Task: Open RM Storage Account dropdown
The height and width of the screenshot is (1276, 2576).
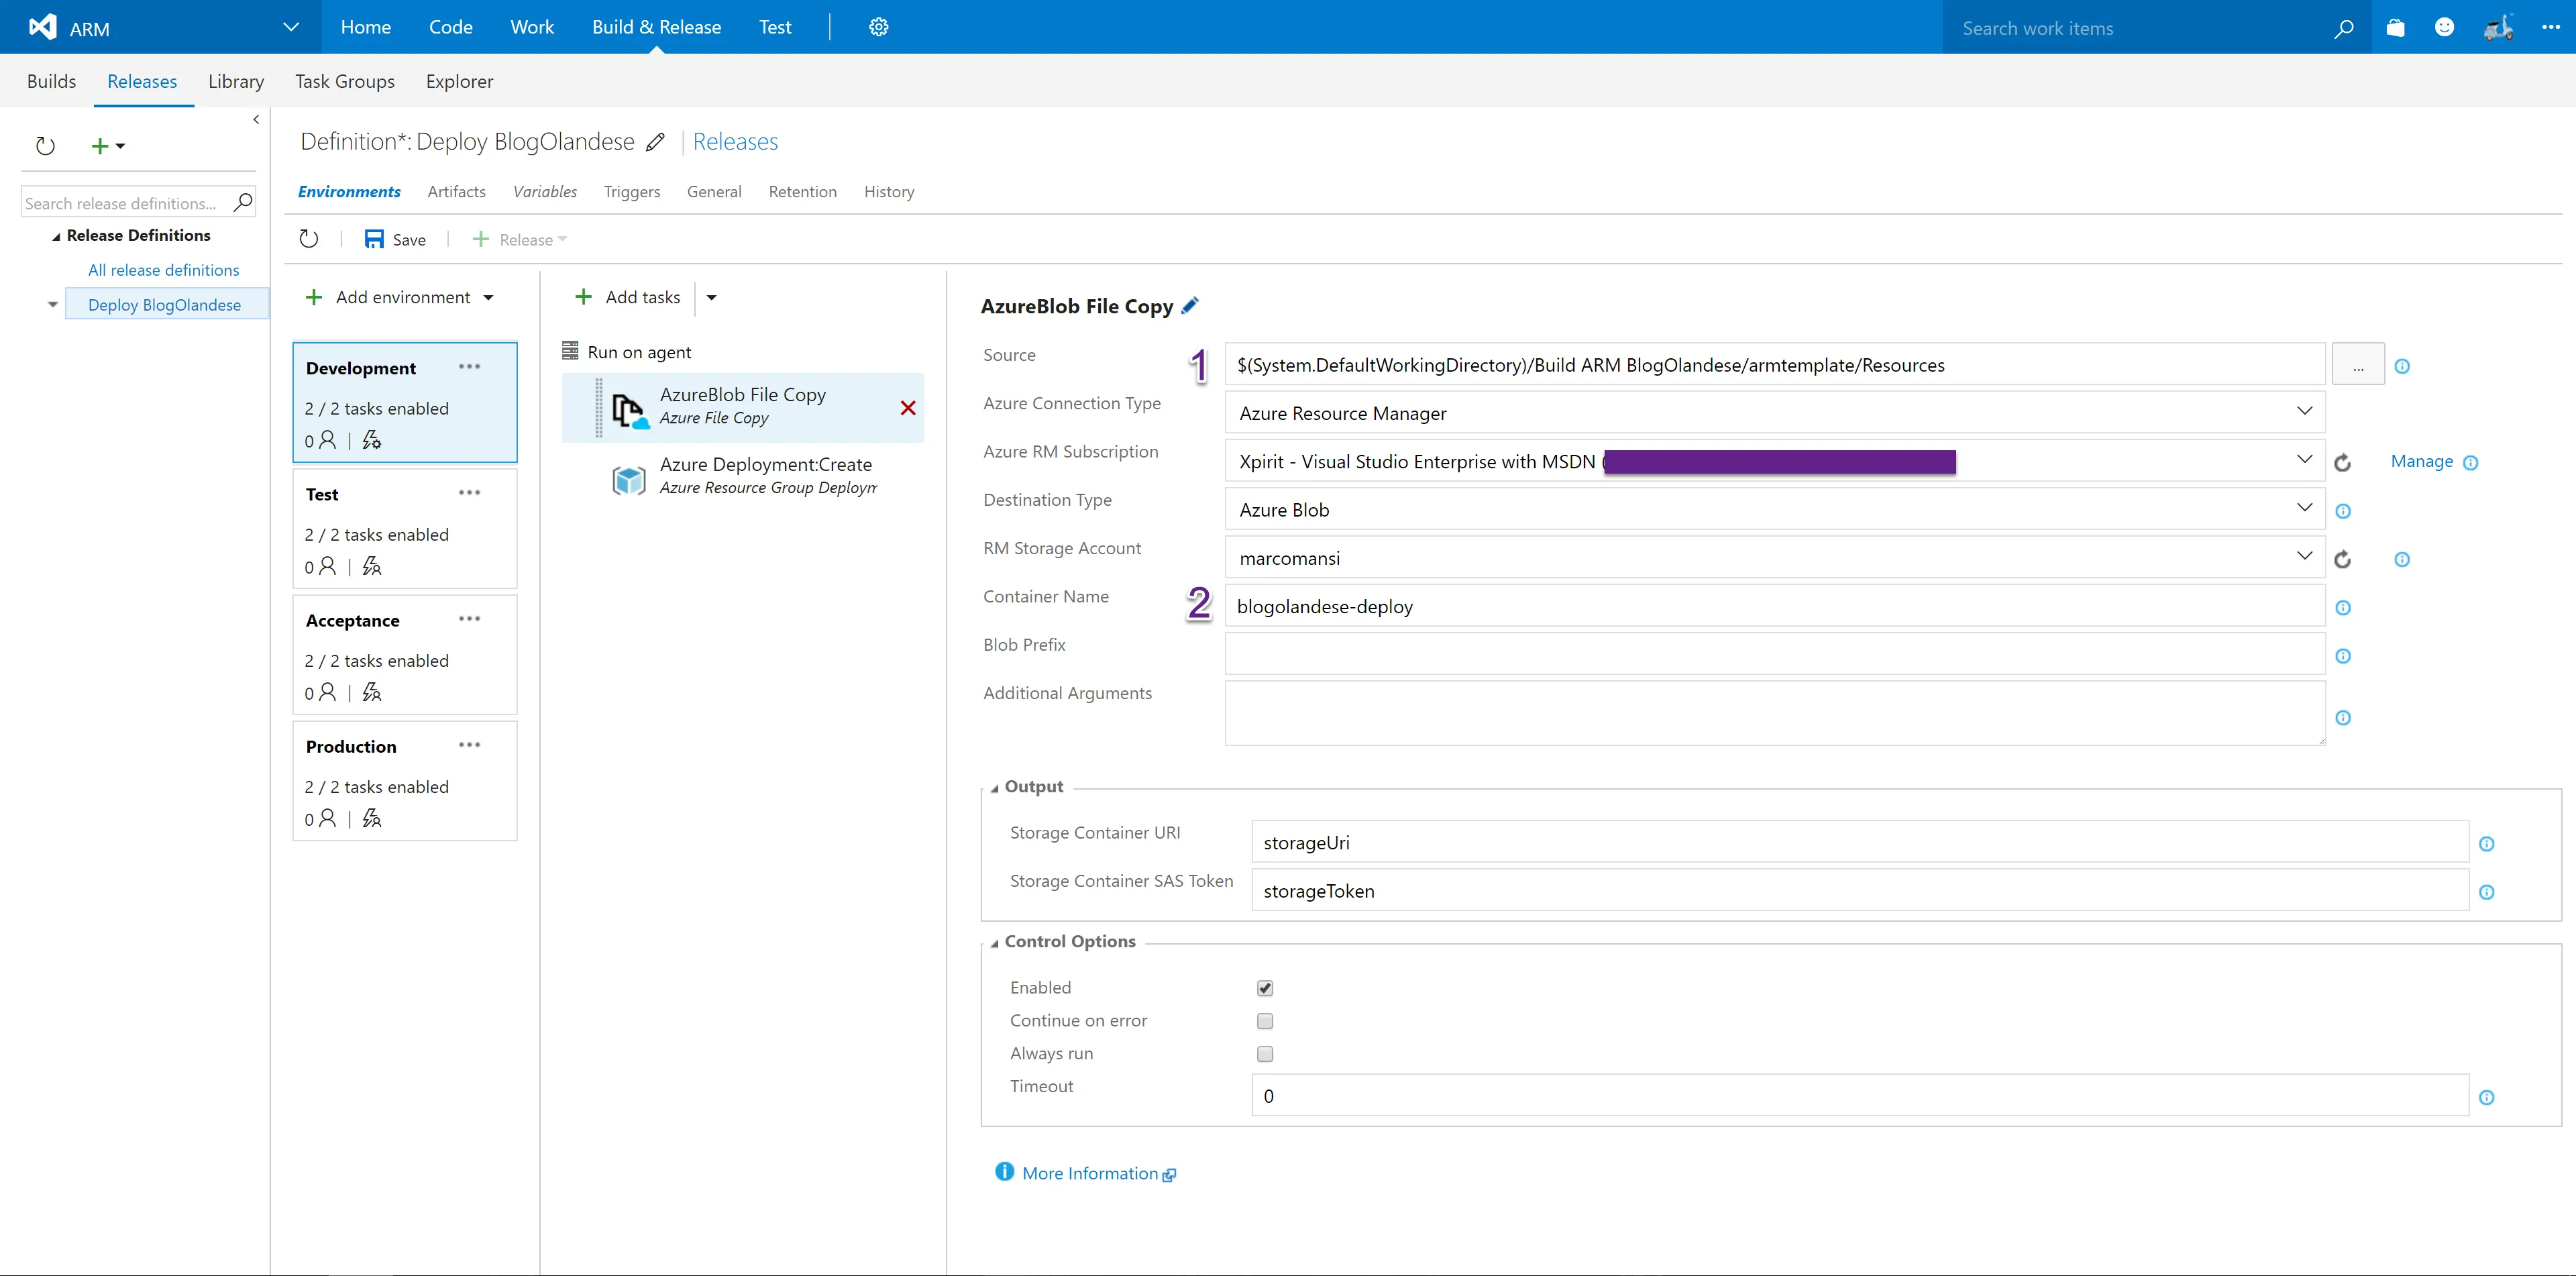Action: pos(2304,555)
